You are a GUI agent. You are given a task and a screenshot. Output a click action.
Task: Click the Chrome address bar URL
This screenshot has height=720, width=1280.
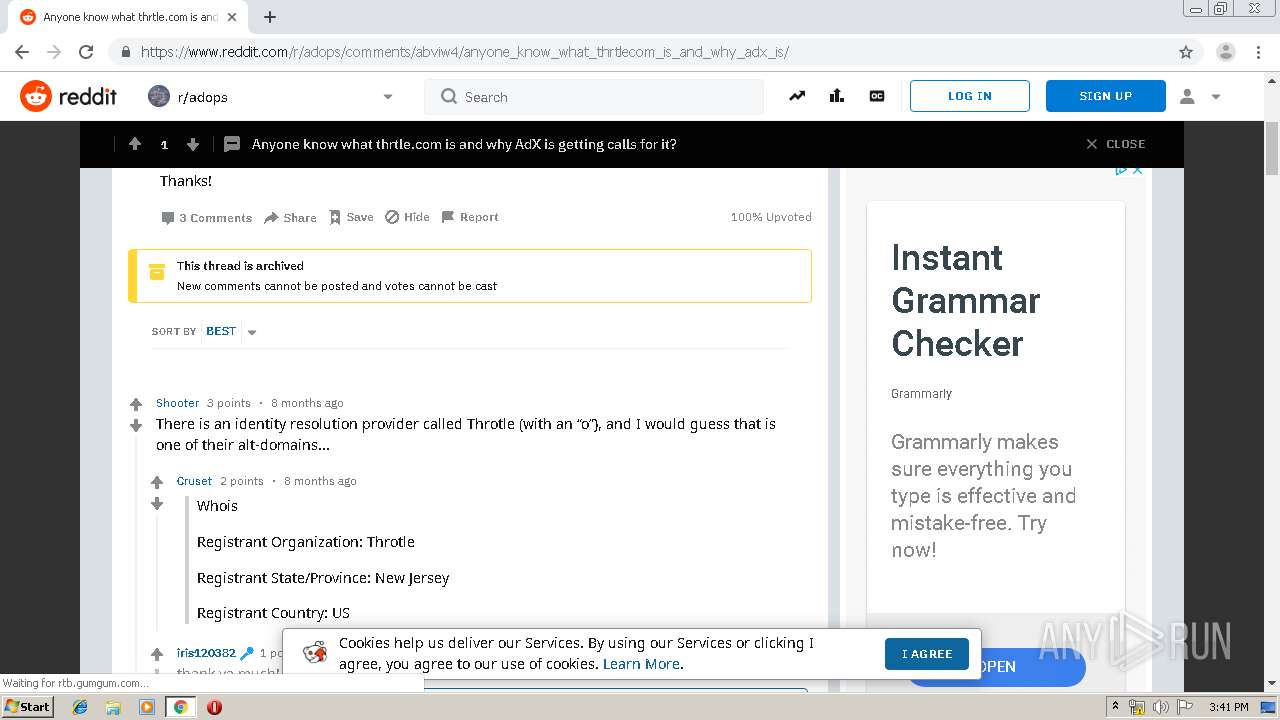click(465, 52)
